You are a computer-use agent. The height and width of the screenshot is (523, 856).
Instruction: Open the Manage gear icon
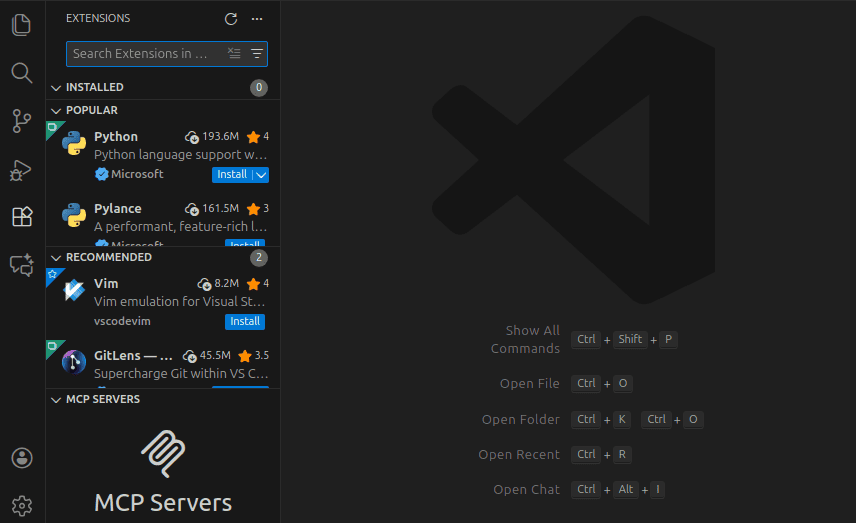[x=22, y=506]
